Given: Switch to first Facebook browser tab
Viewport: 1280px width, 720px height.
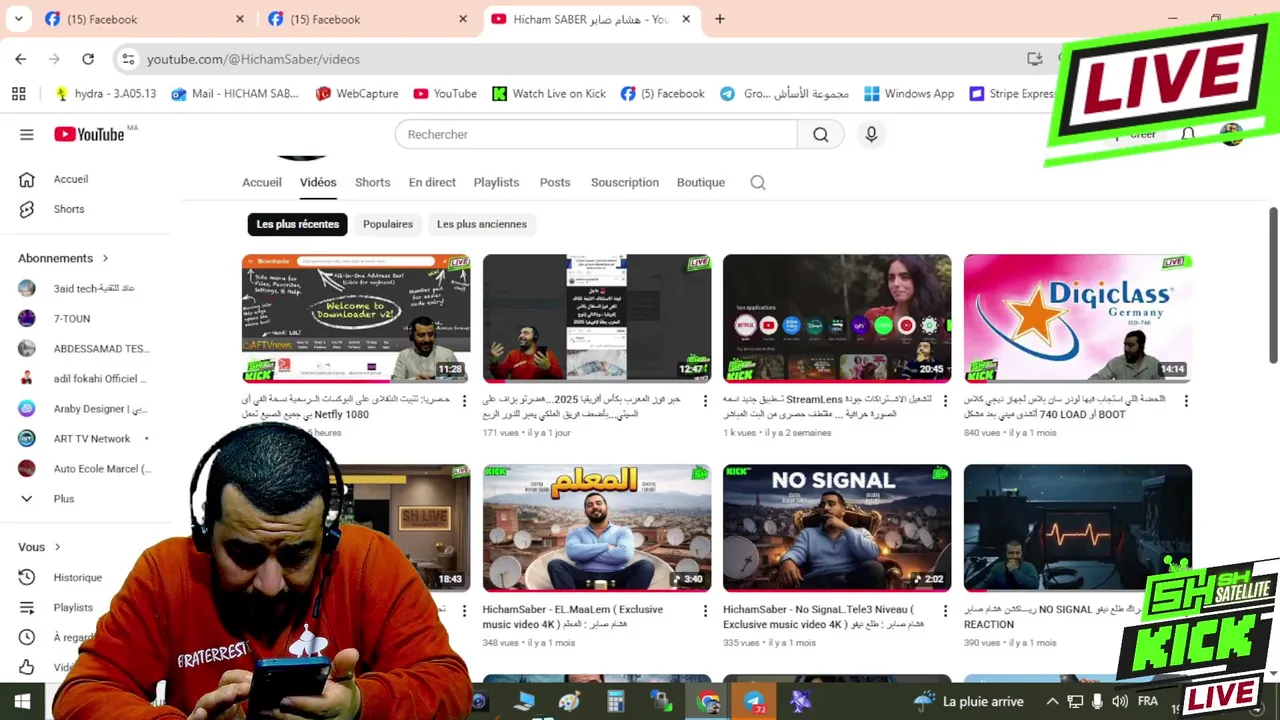Looking at the screenshot, I should coord(145,19).
